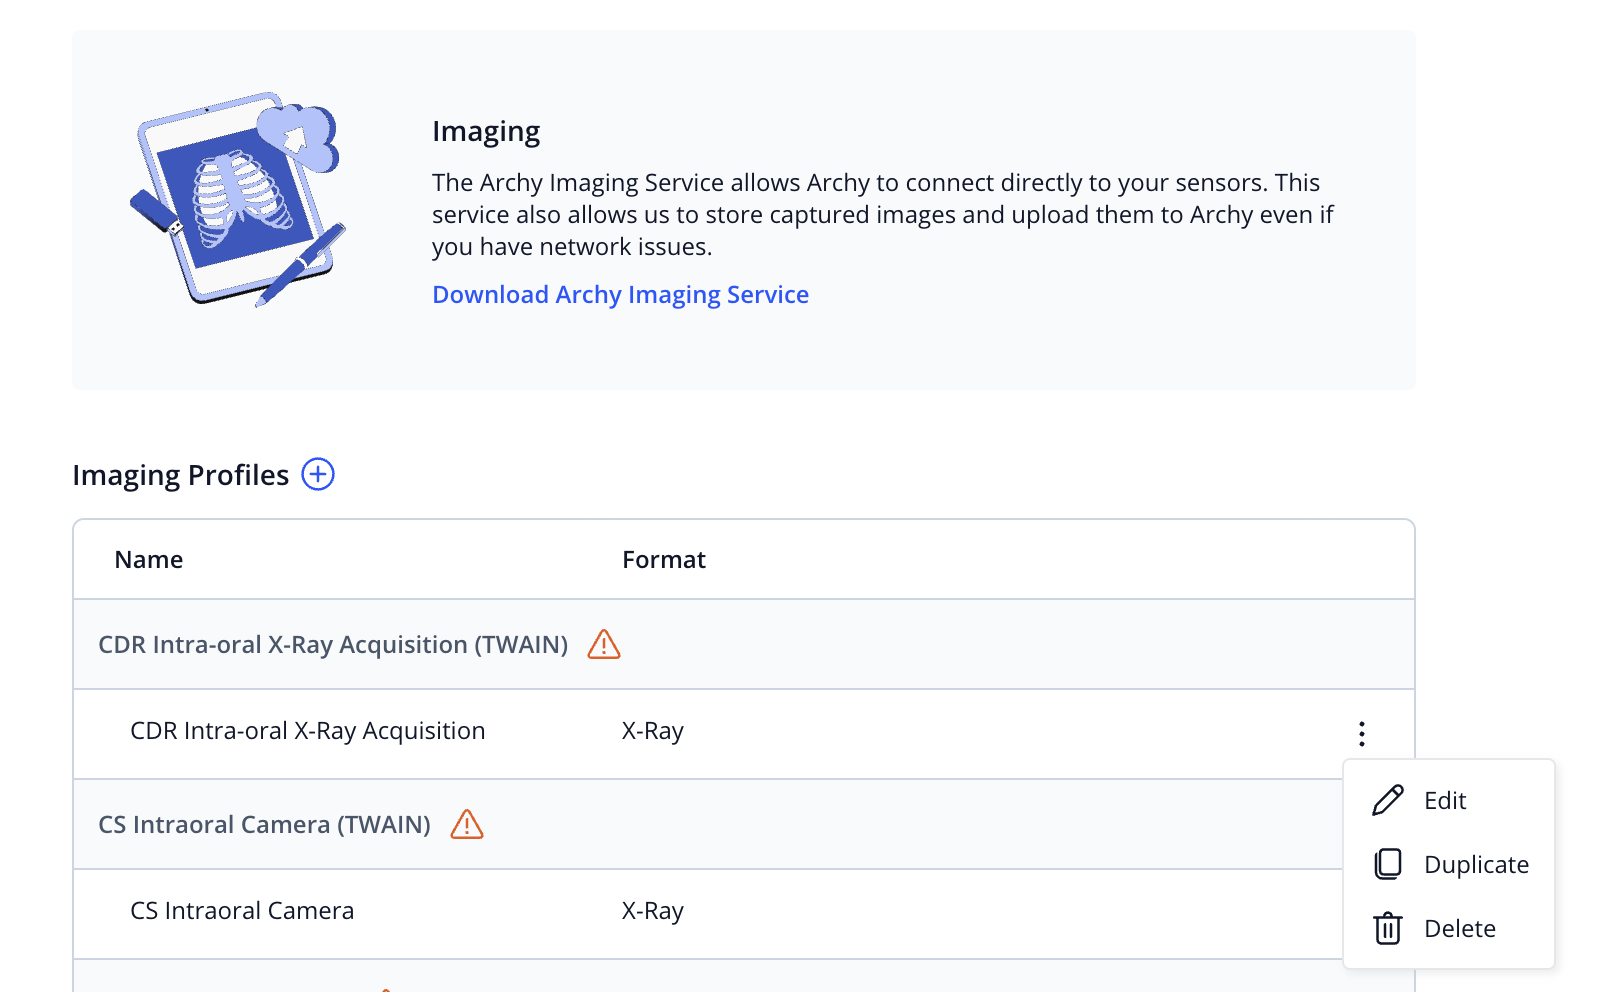
Task: Click the Archy Imaging Service description paragraph
Action: (883, 215)
